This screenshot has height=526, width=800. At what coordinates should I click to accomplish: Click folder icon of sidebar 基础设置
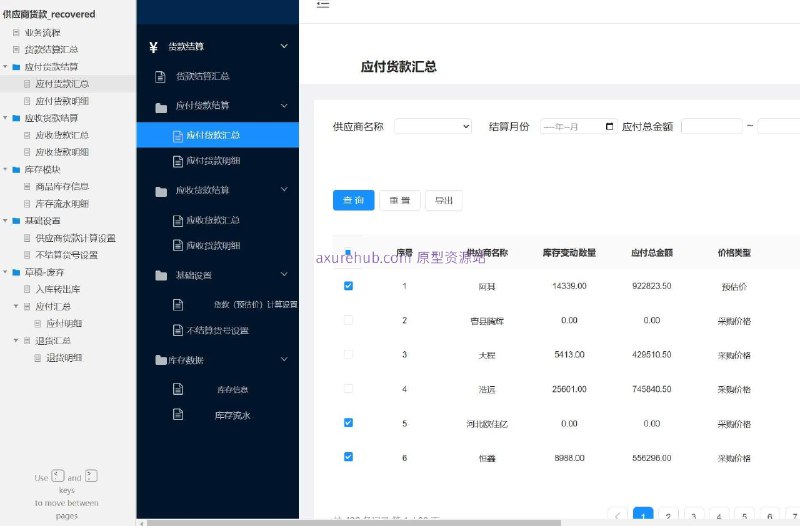tap(161, 275)
